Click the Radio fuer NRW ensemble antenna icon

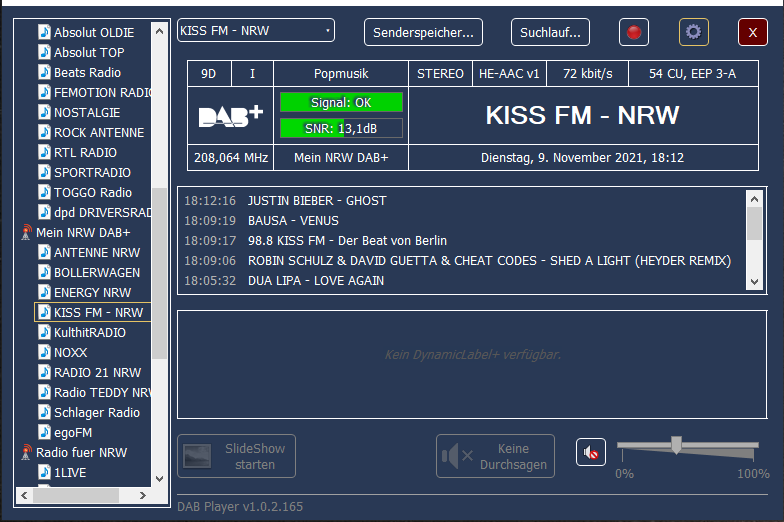pos(26,453)
